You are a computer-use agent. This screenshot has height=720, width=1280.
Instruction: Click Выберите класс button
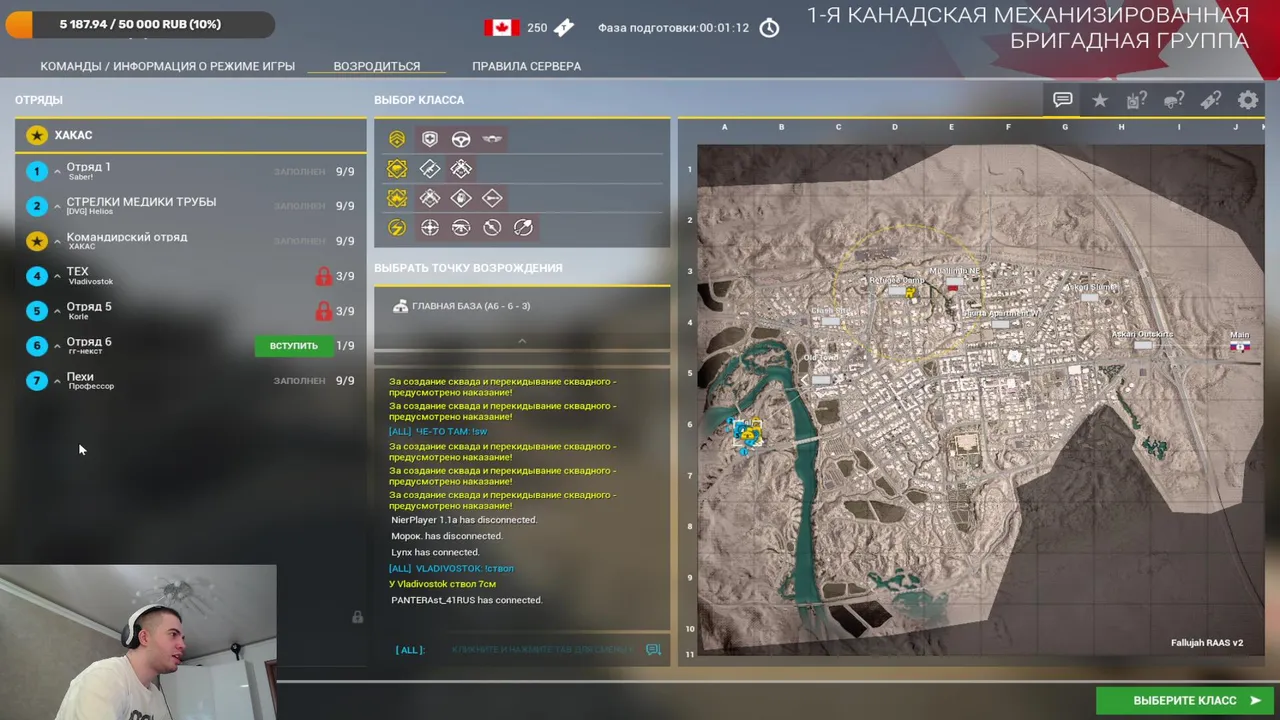pos(1184,701)
